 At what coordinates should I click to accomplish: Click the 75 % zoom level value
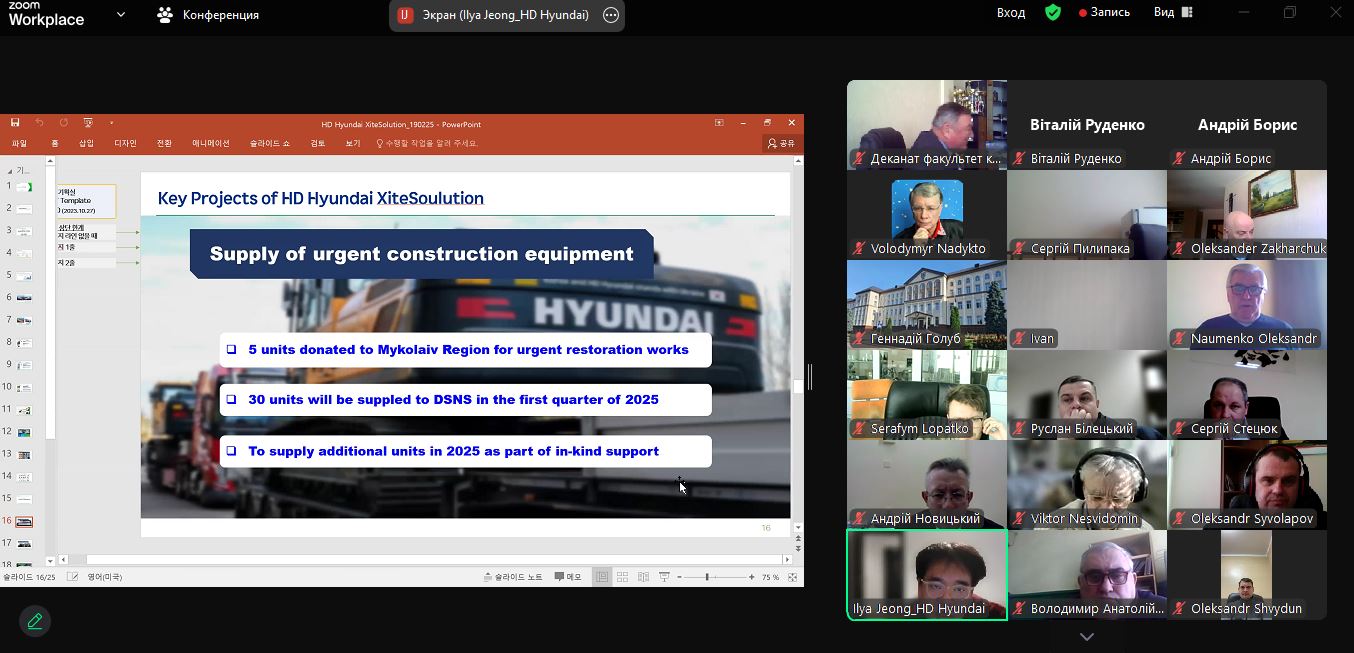coord(771,577)
